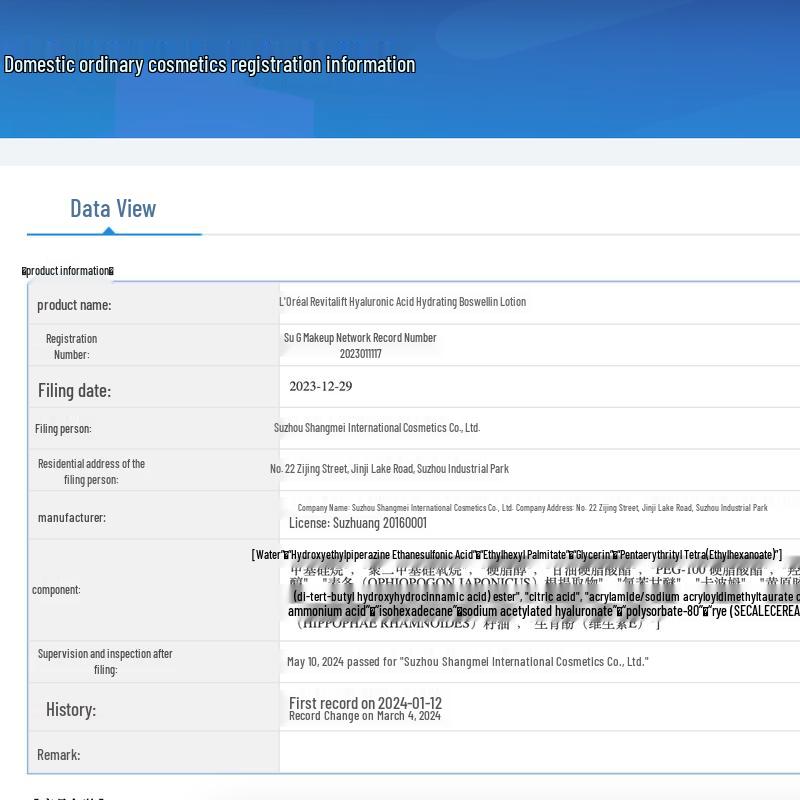Click the 'component:' row label
Image resolution: width=800 pixels, height=800 pixels.
point(56,590)
